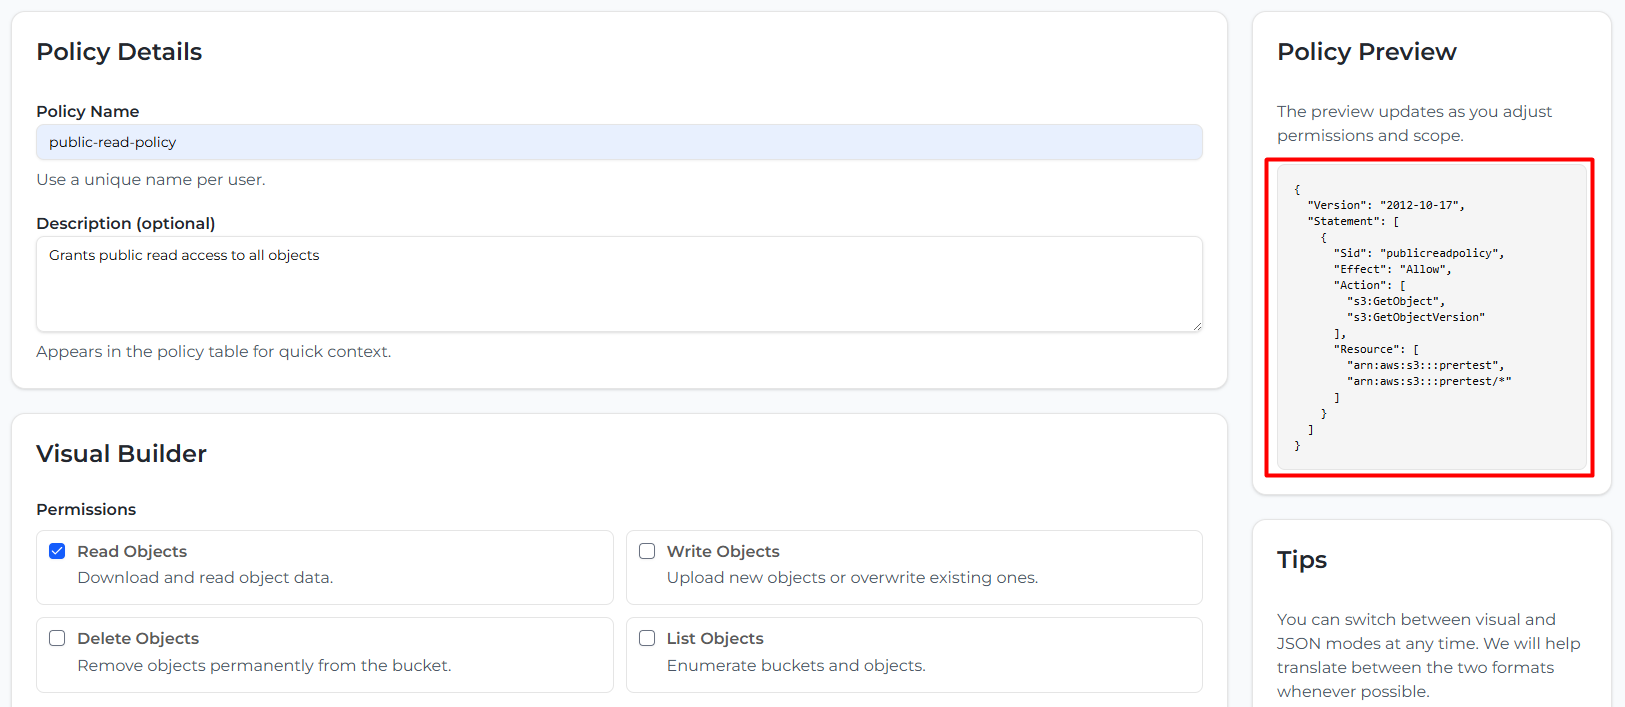Viewport: 1625px width, 707px height.
Task: Check the List Objects checkbox
Action: click(x=647, y=638)
